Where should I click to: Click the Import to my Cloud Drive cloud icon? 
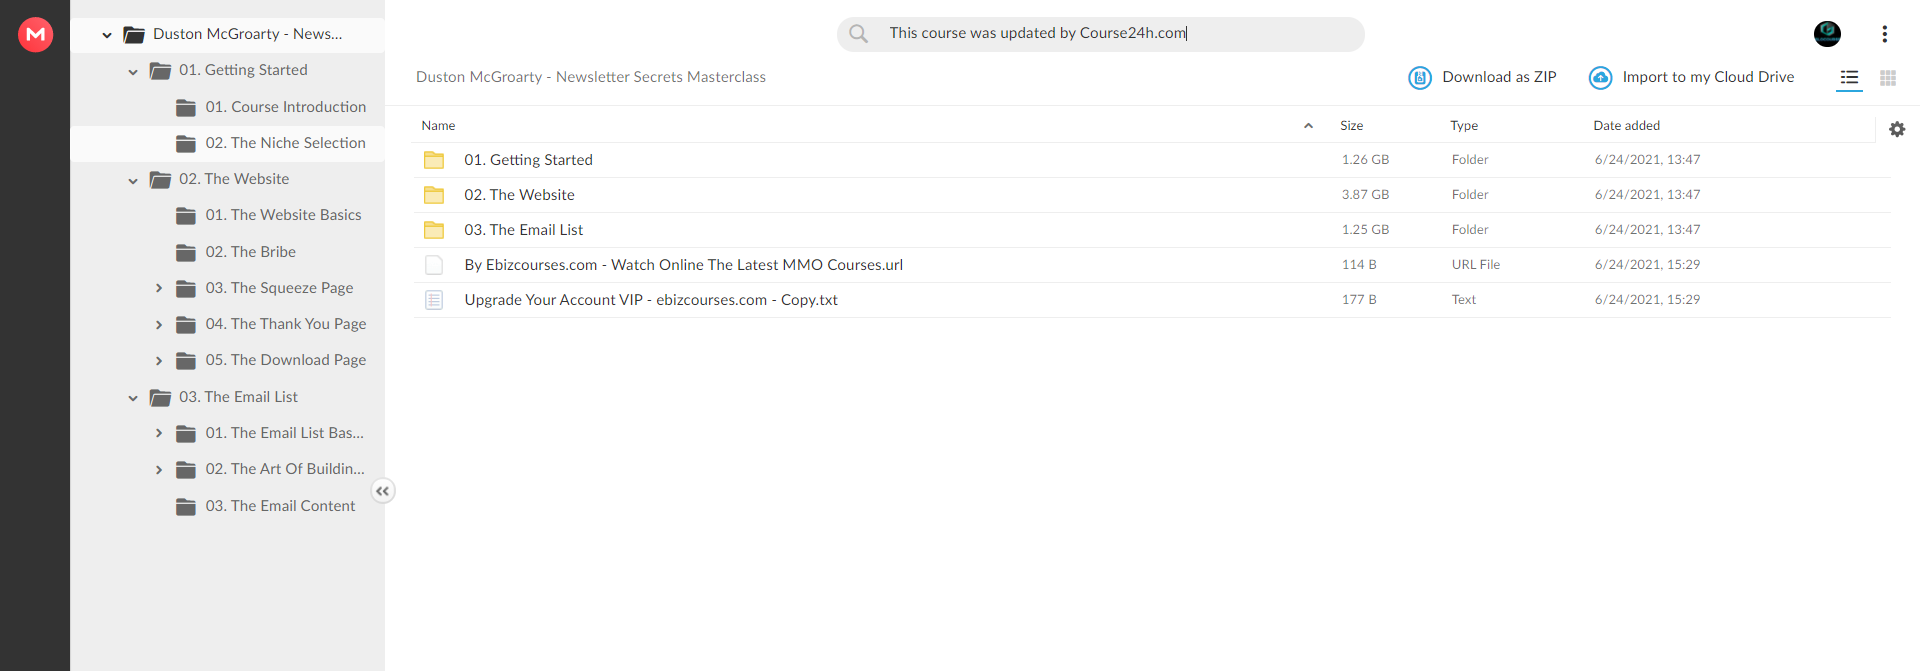click(x=1600, y=77)
